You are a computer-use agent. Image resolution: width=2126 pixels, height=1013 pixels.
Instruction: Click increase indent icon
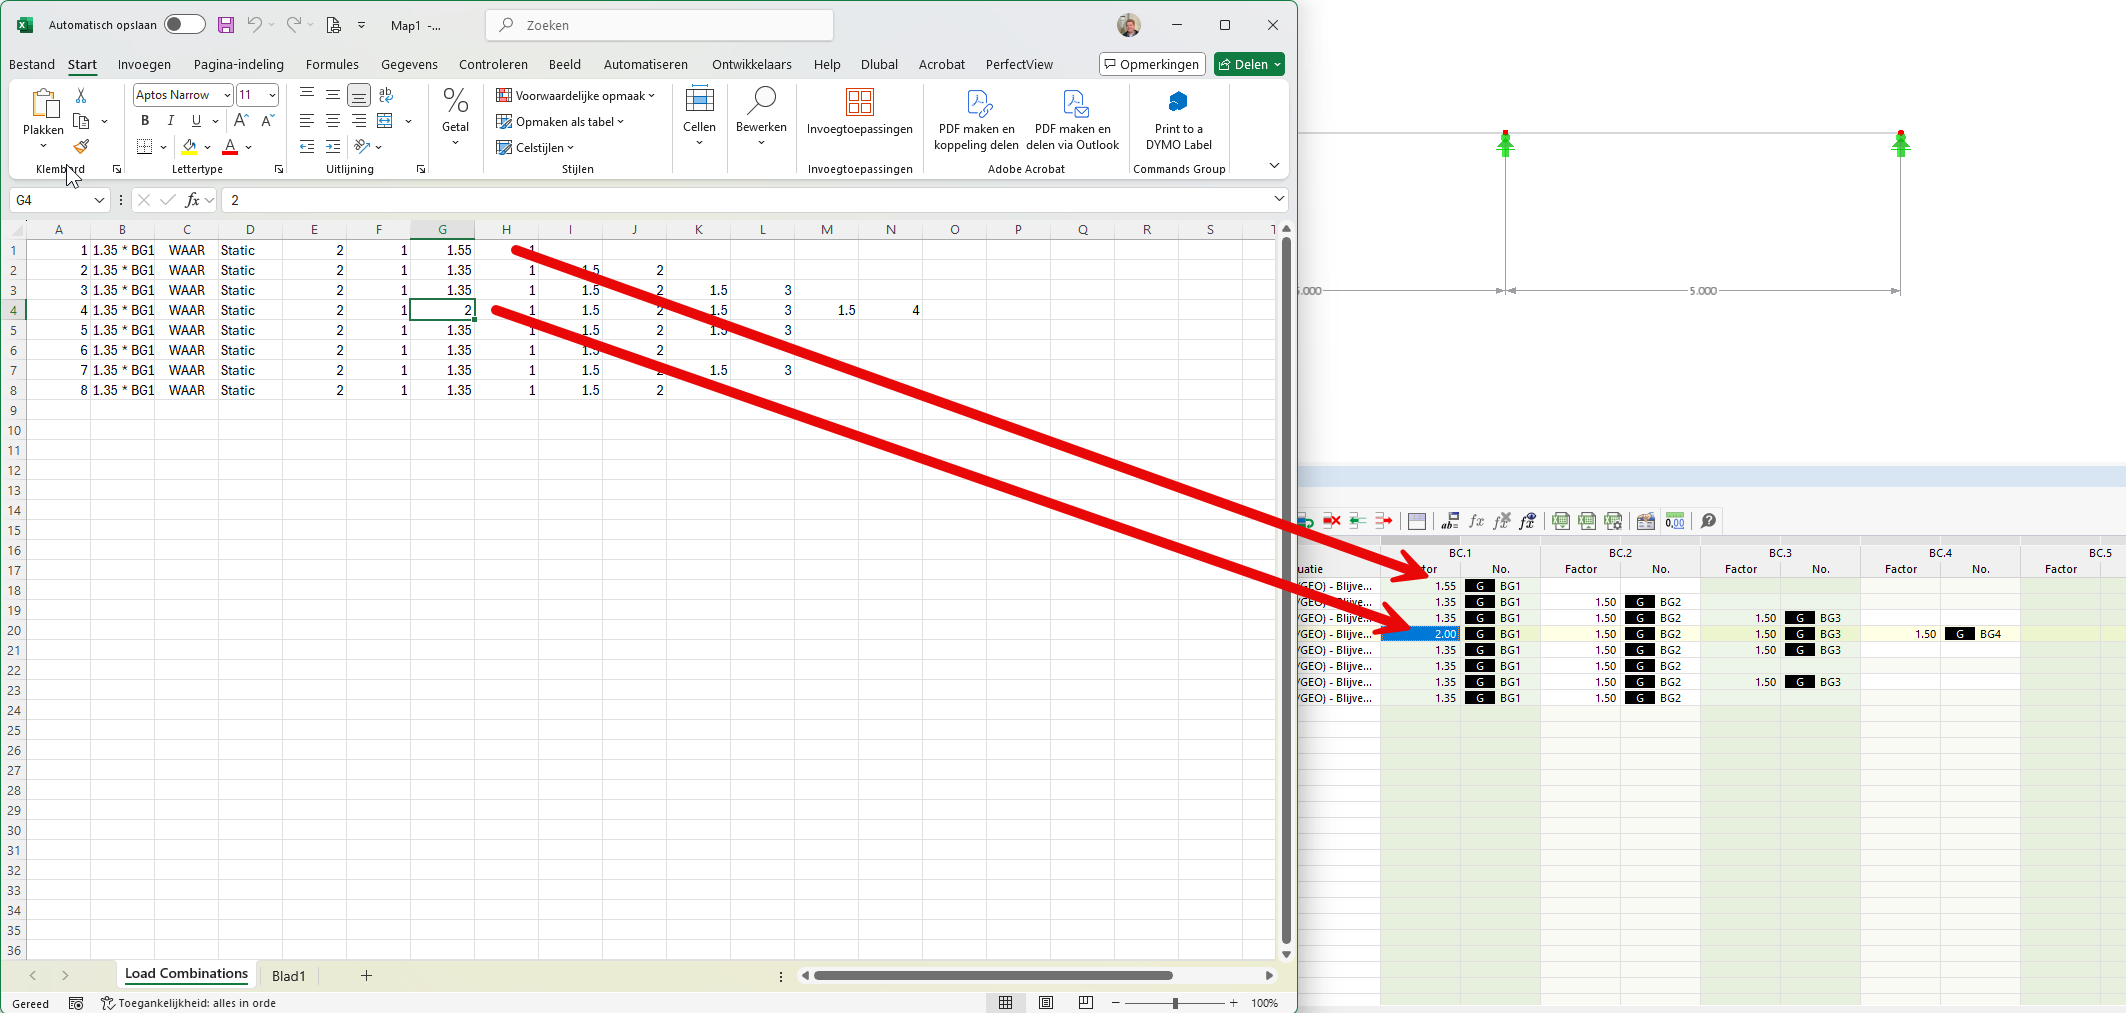point(333,146)
